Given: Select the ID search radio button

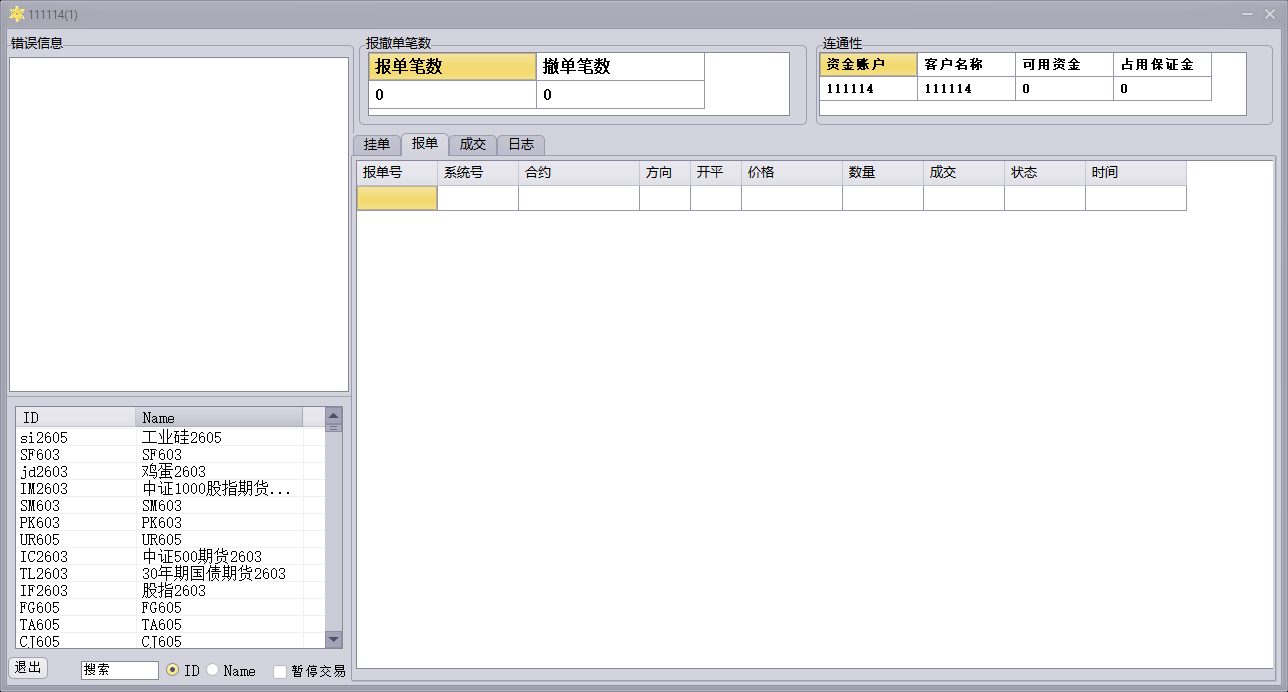Looking at the screenshot, I should [x=173, y=670].
